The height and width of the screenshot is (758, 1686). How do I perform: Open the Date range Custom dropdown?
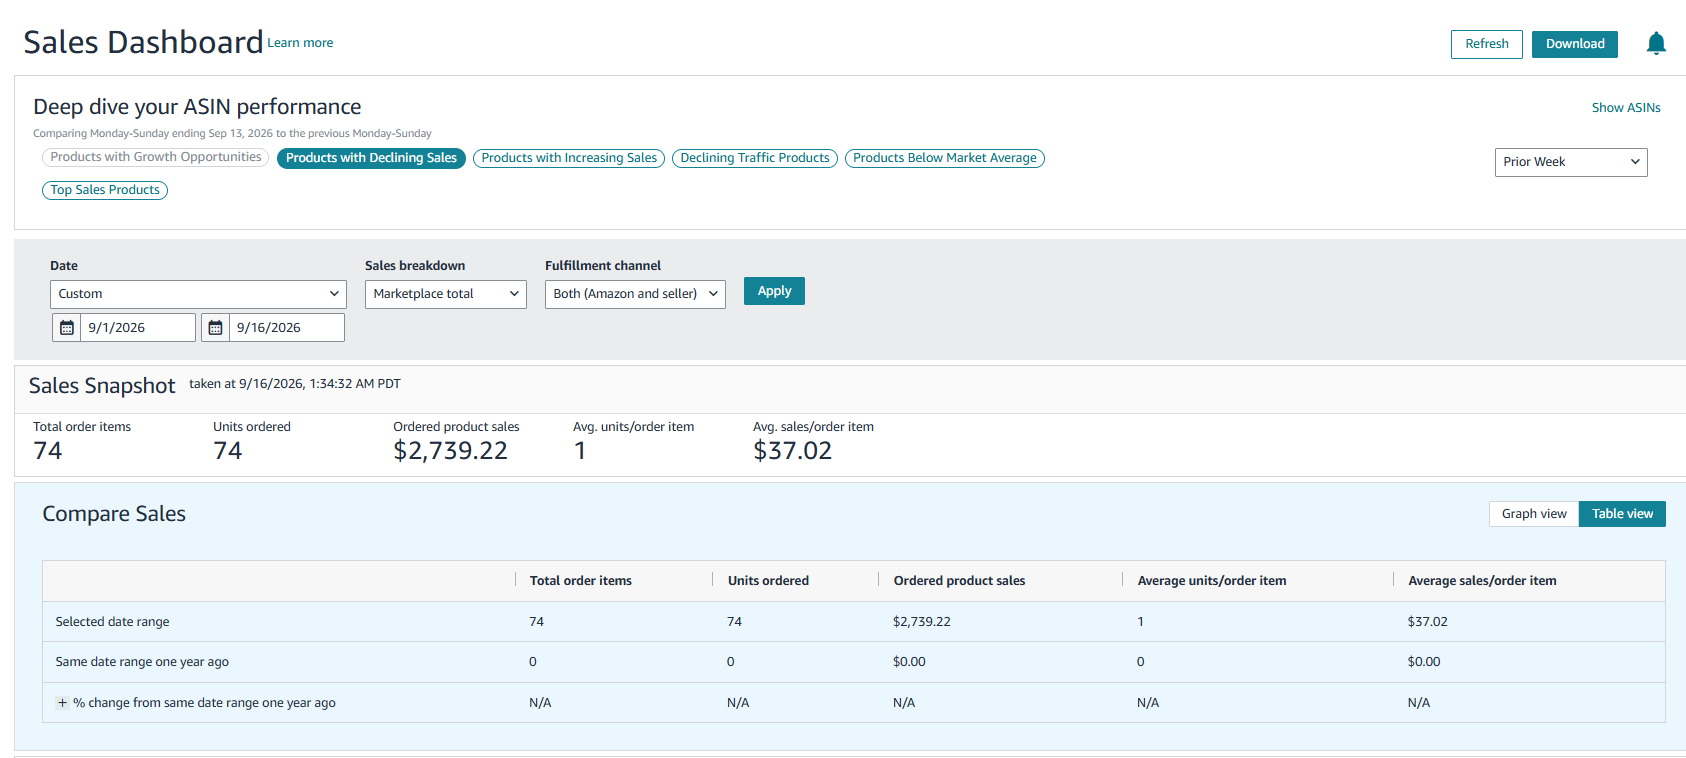point(198,294)
